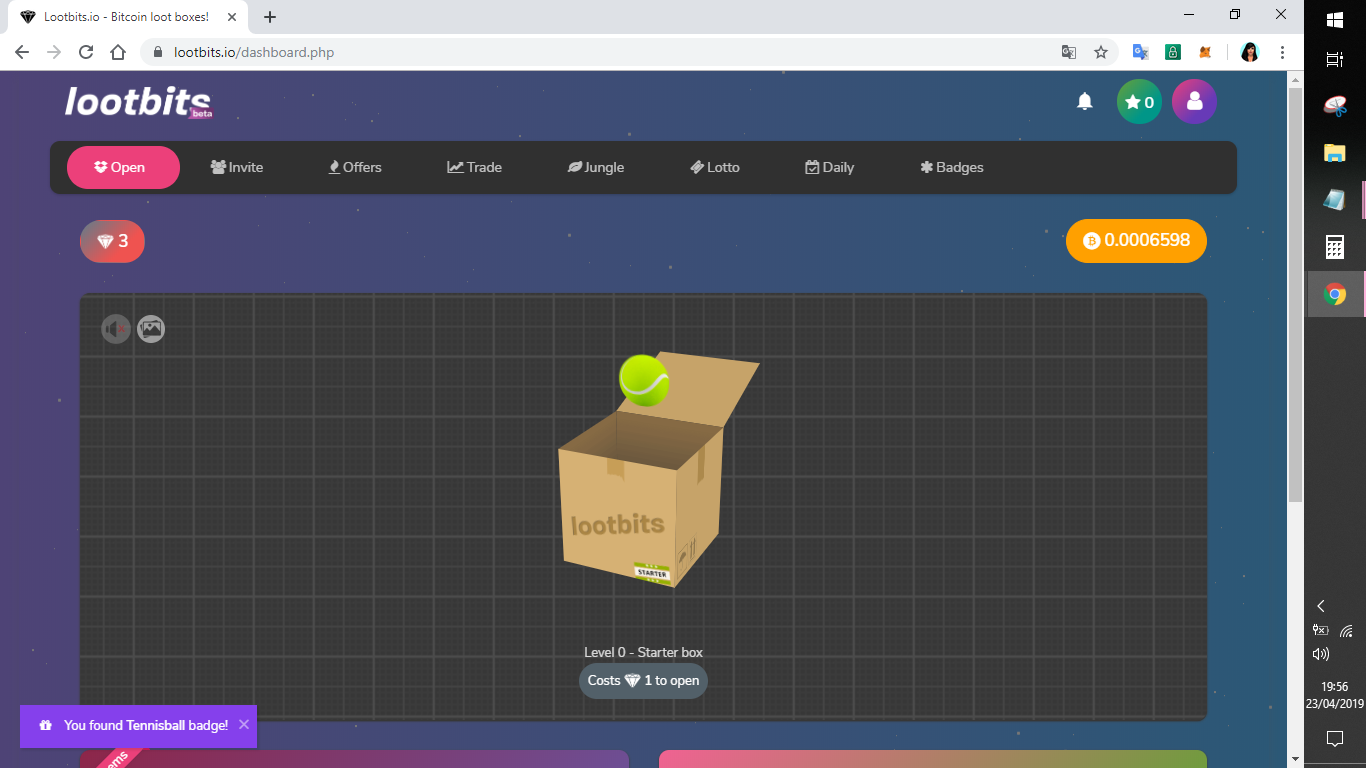Open a new browser tab
This screenshot has height=768, width=1366.
coord(270,17)
